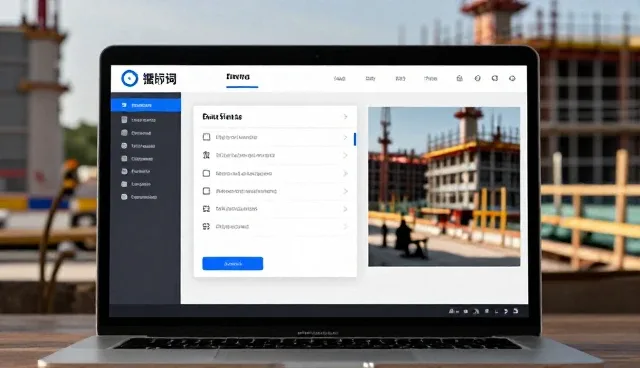Select the blue highlighted sidebar item
Image resolution: width=640 pixels, height=368 pixels.
click(146, 105)
